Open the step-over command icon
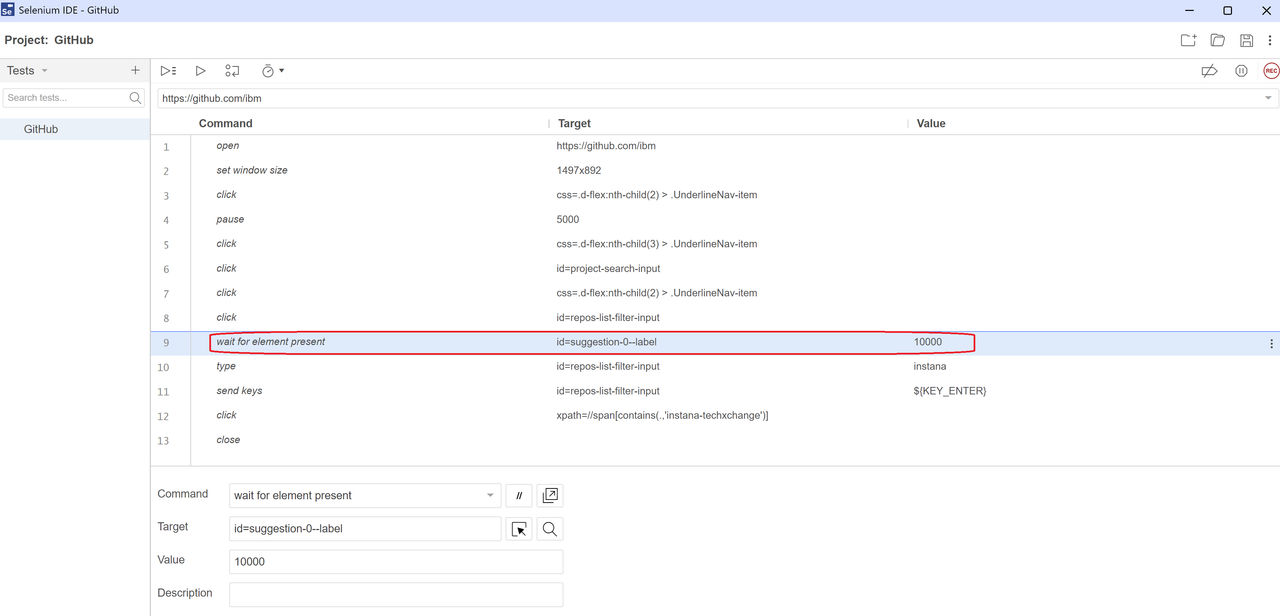 tap(232, 71)
